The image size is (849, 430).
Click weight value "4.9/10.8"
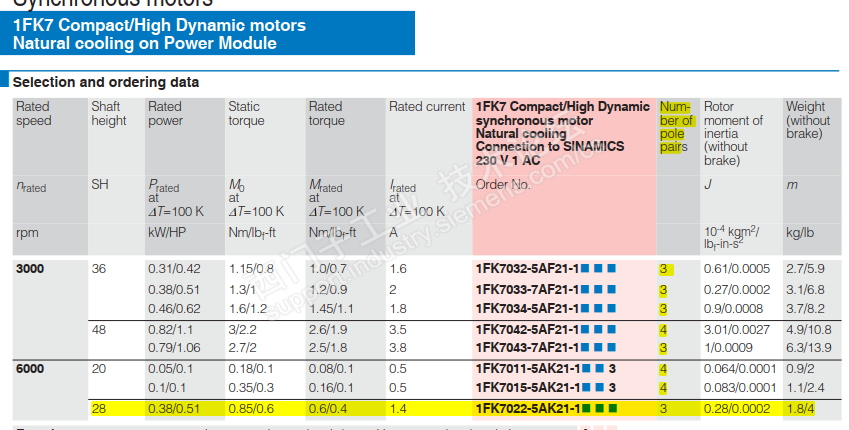pyautogui.click(x=808, y=329)
